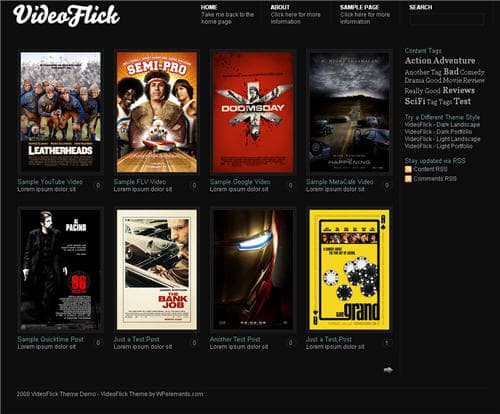Open the Al Pacino 88 Minutes poster
This screenshot has width=500, height=414.
coord(60,269)
